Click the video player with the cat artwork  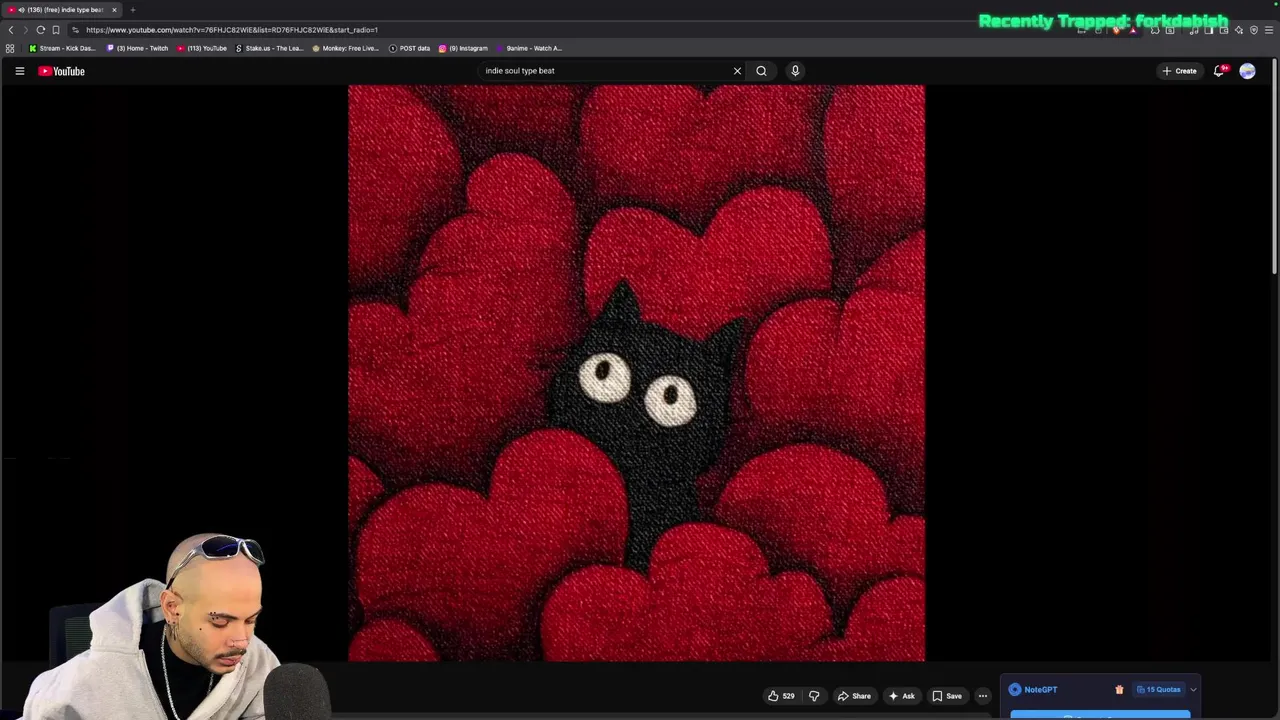click(x=636, y=373)
